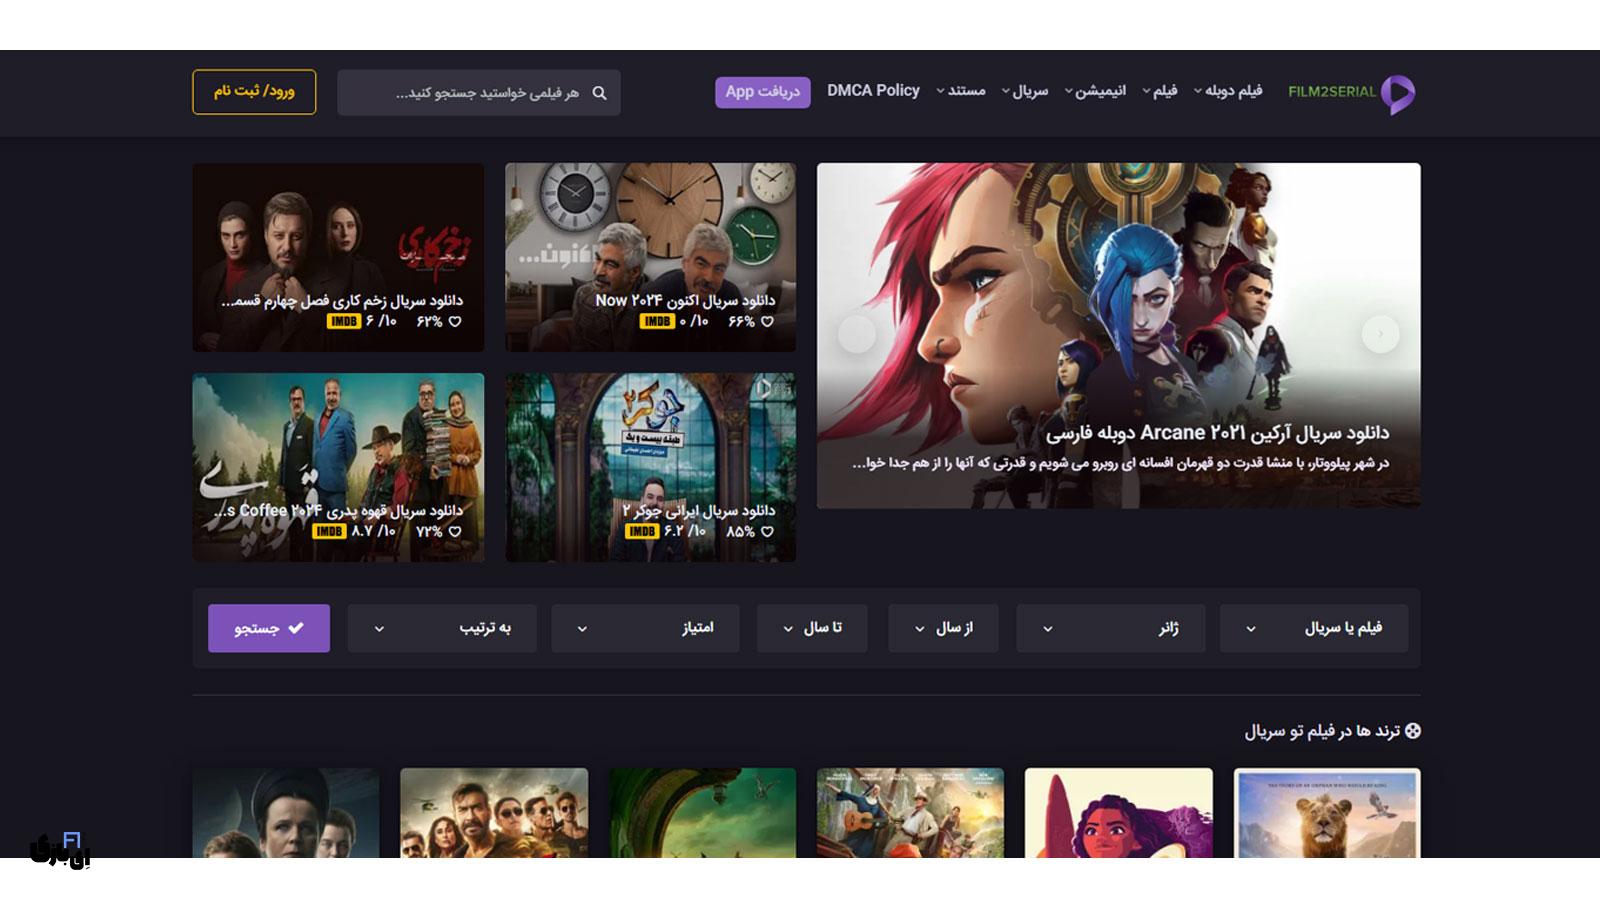Expand the سریال nav menu
1600x900 pixels.
[1024, 91]
